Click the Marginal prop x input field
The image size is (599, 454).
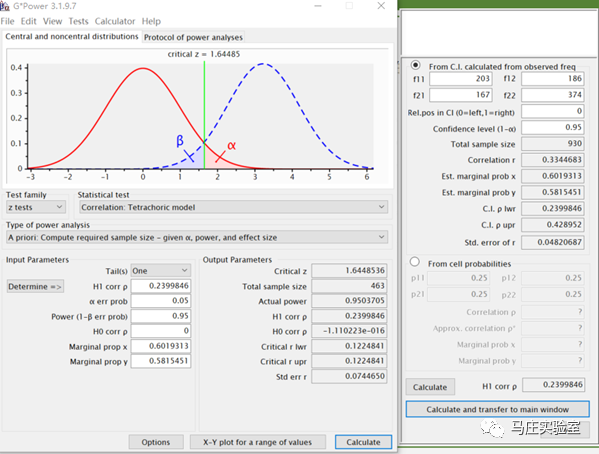click(x=160, y=346)
